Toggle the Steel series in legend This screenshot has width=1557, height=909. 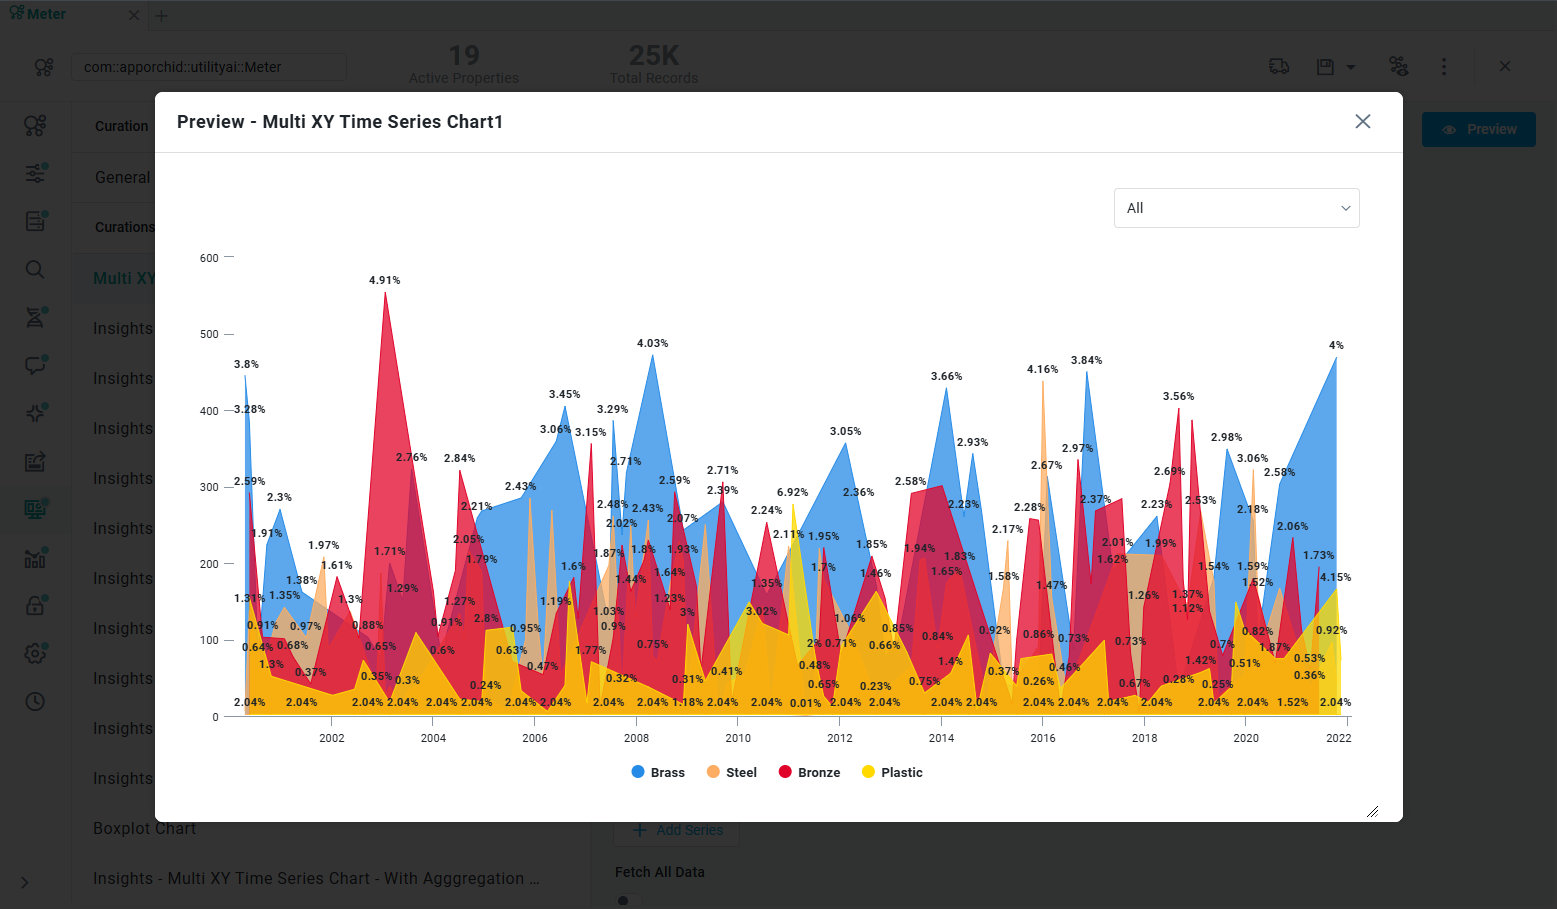732,772
